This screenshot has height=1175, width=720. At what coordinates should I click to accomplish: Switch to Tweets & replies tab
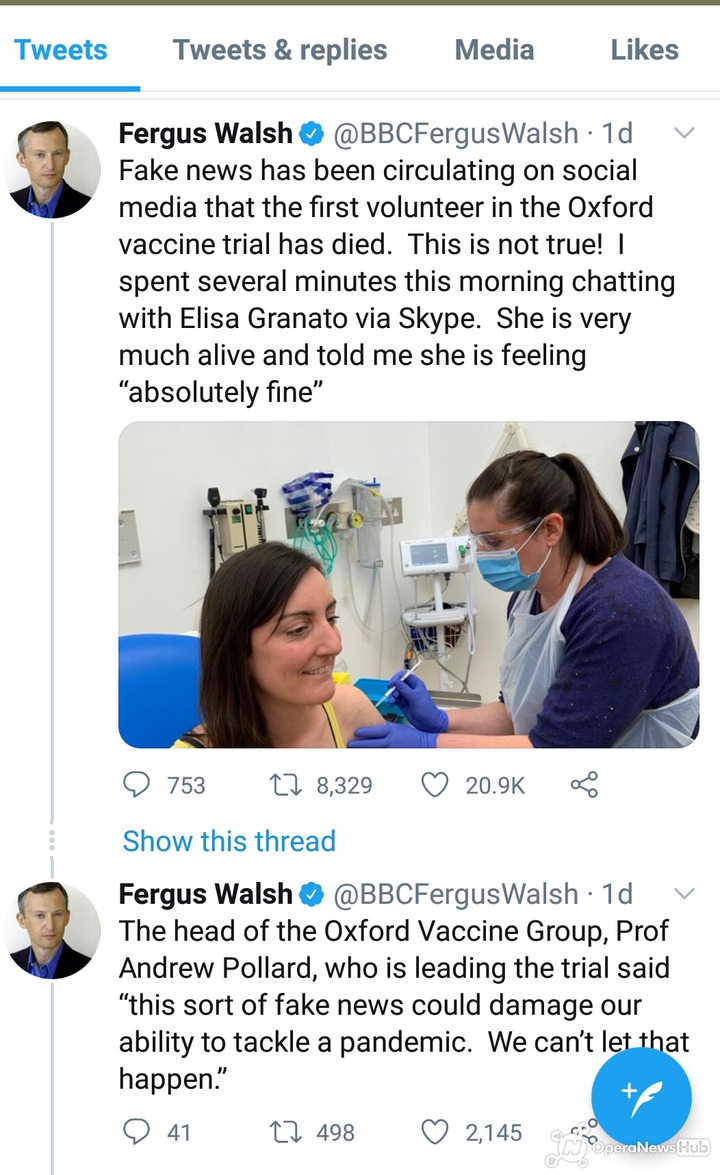click(x=280, y=50)
